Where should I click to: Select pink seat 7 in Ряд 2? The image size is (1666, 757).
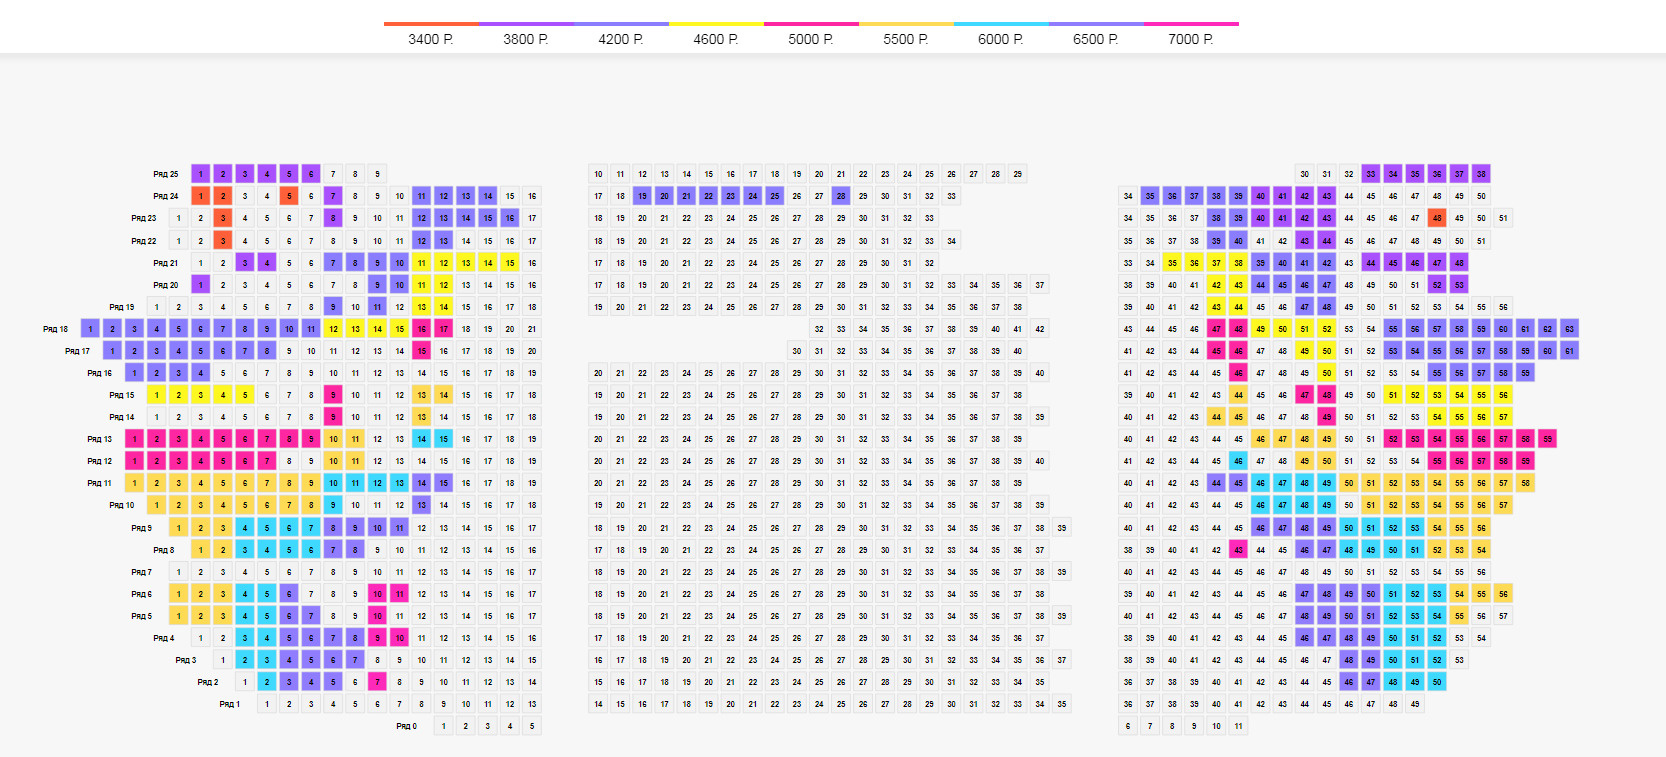point(377,682)
